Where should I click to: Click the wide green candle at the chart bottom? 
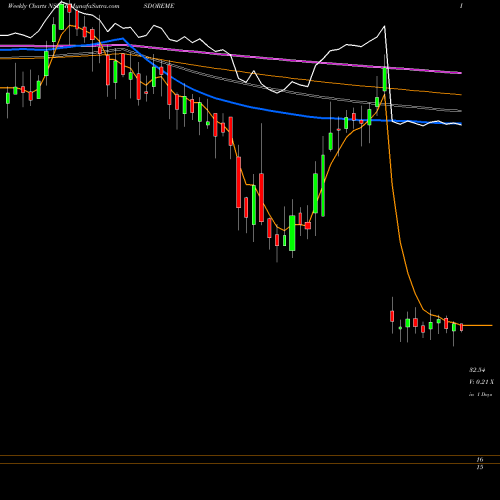(x=292, y=233)
